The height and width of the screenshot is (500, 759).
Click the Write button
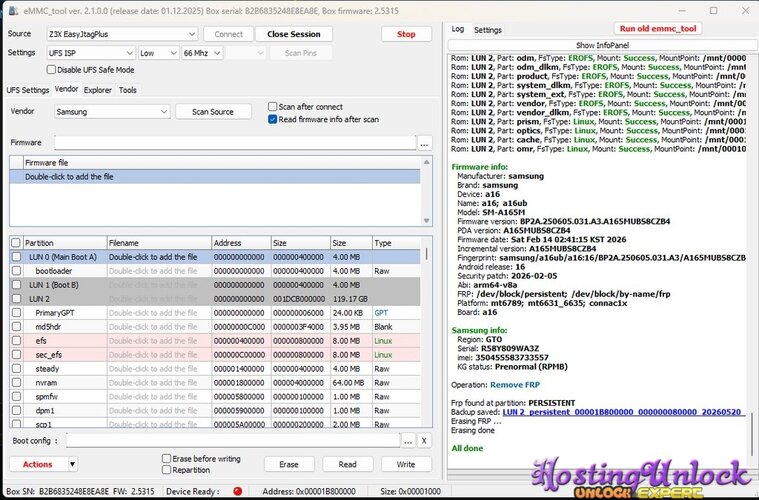[x=406, y=464]
